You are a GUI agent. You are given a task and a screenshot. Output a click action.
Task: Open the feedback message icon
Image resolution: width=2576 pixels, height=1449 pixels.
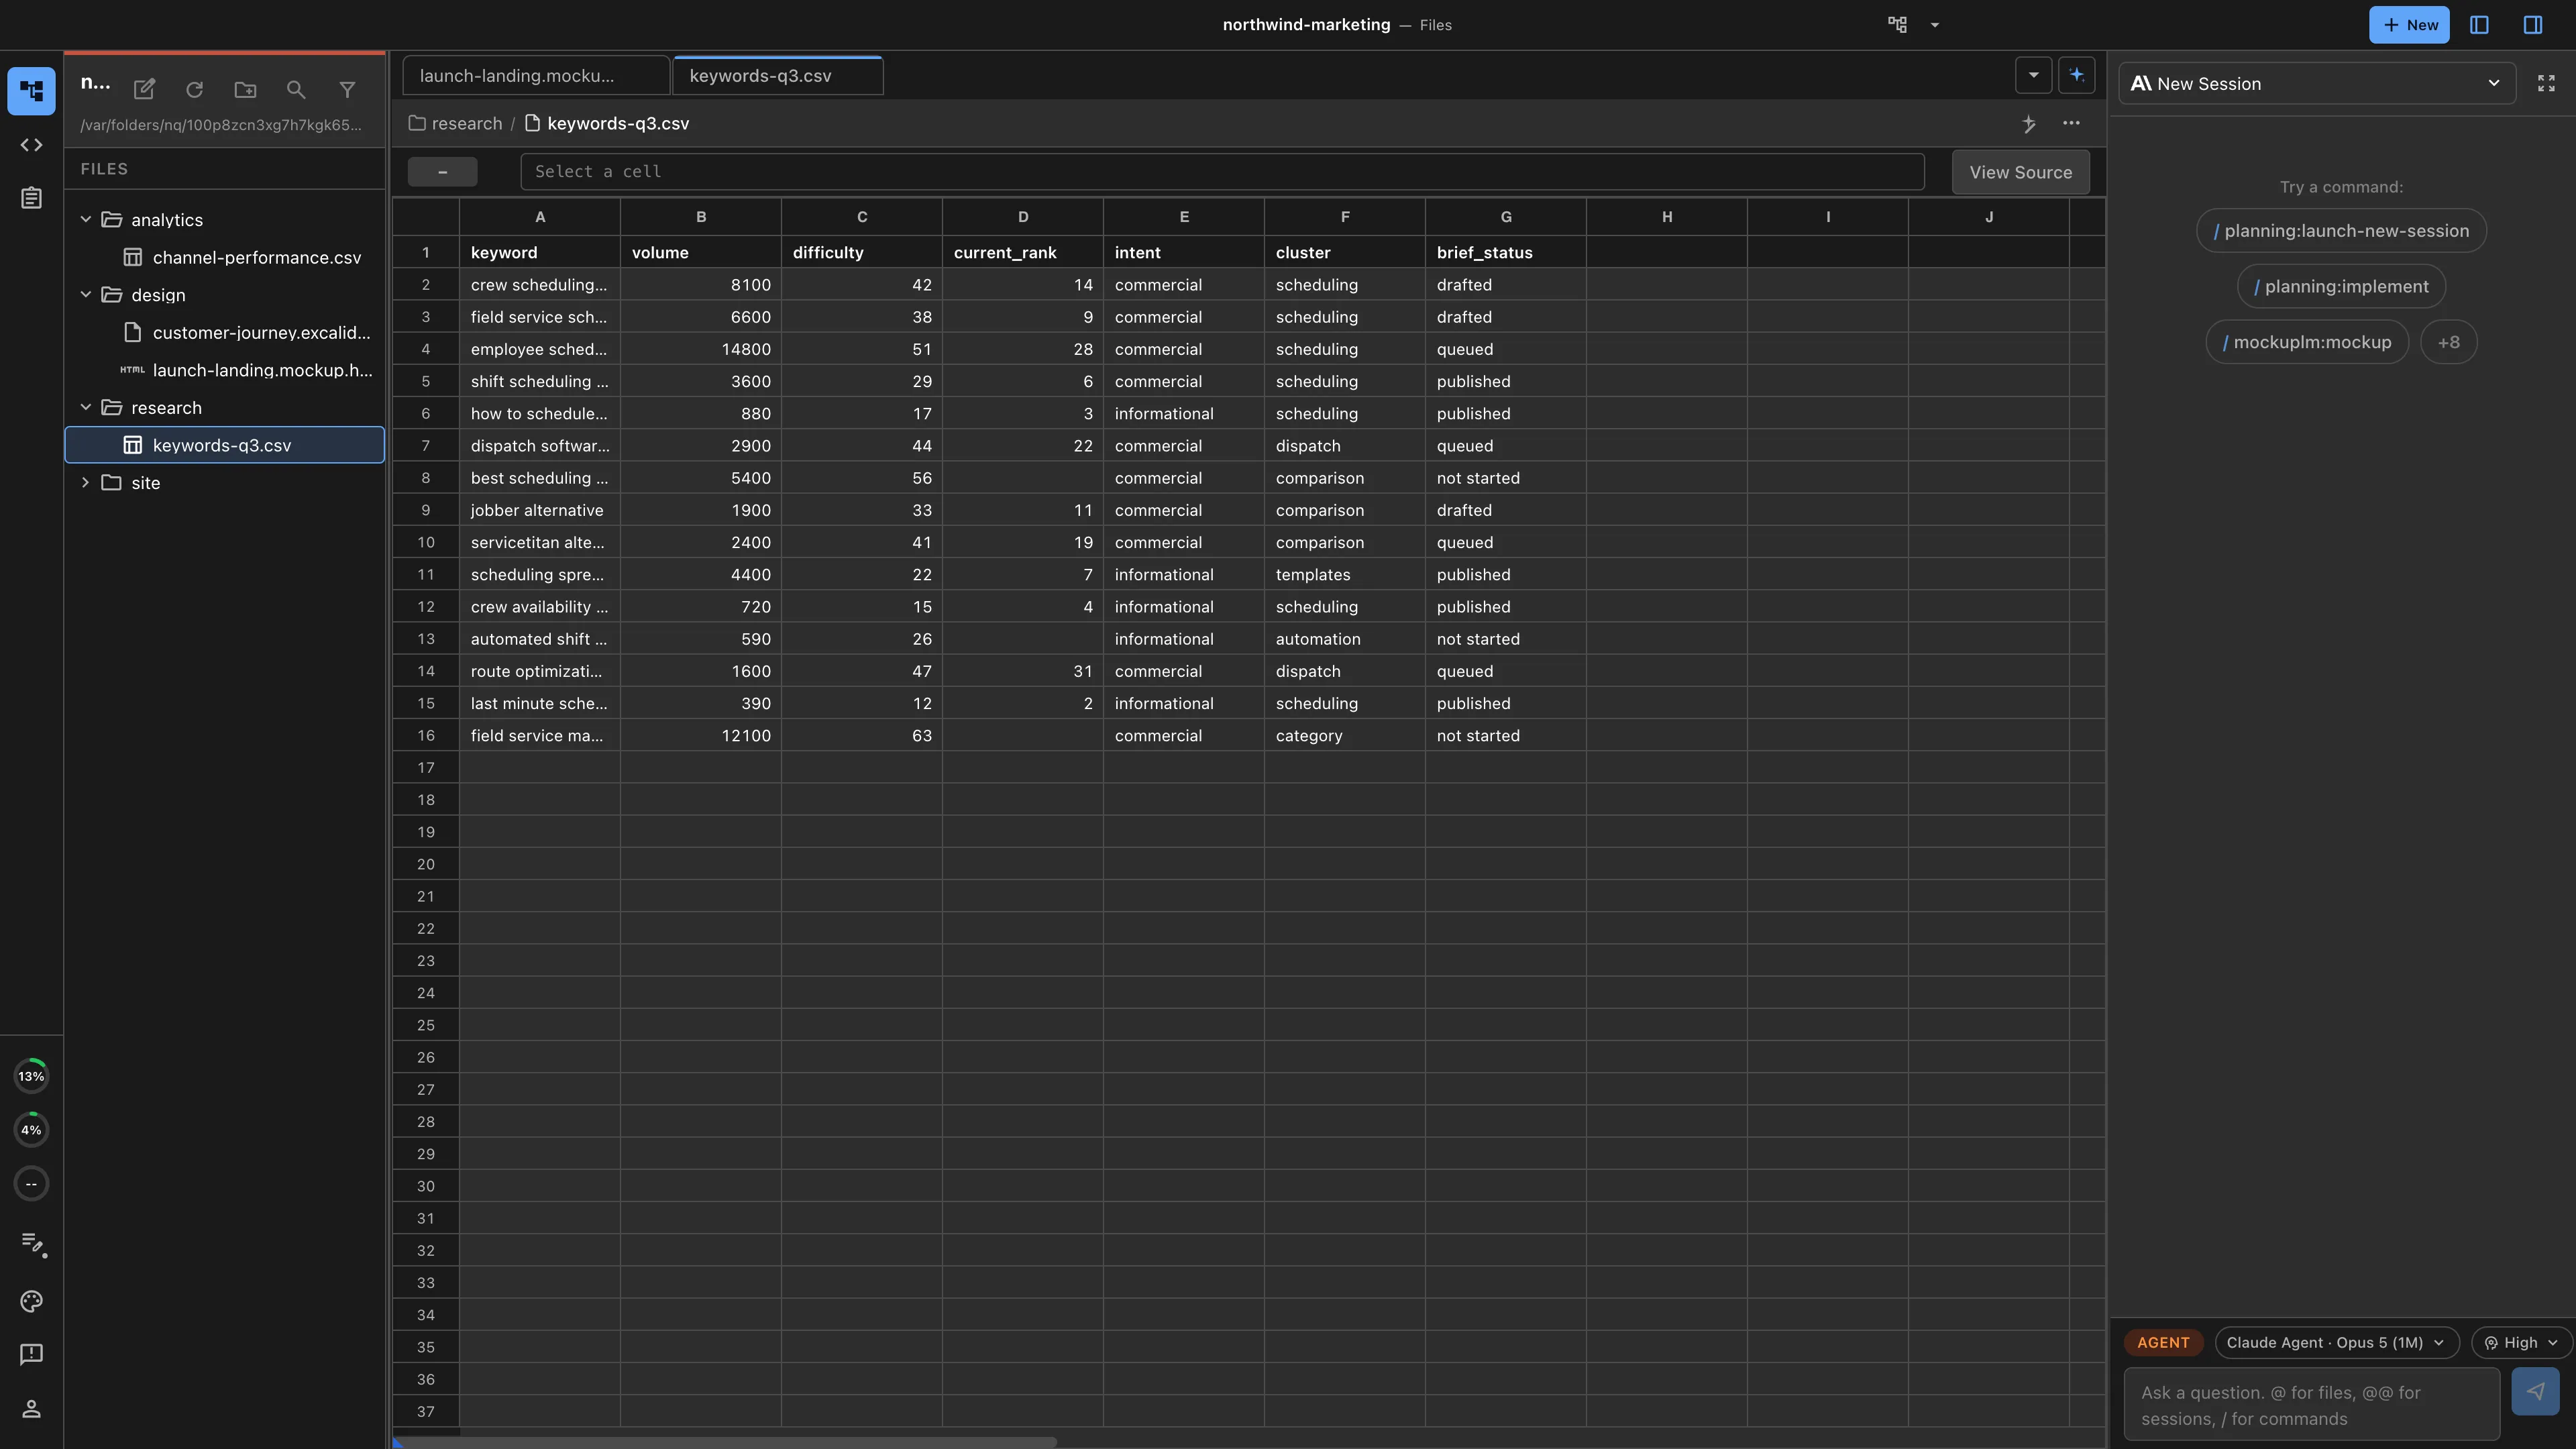coord(31,1354)
